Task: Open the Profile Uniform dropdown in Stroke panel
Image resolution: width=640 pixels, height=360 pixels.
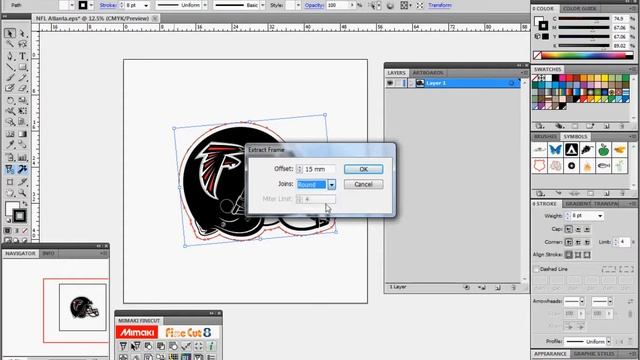Action: tap(609, 342)
